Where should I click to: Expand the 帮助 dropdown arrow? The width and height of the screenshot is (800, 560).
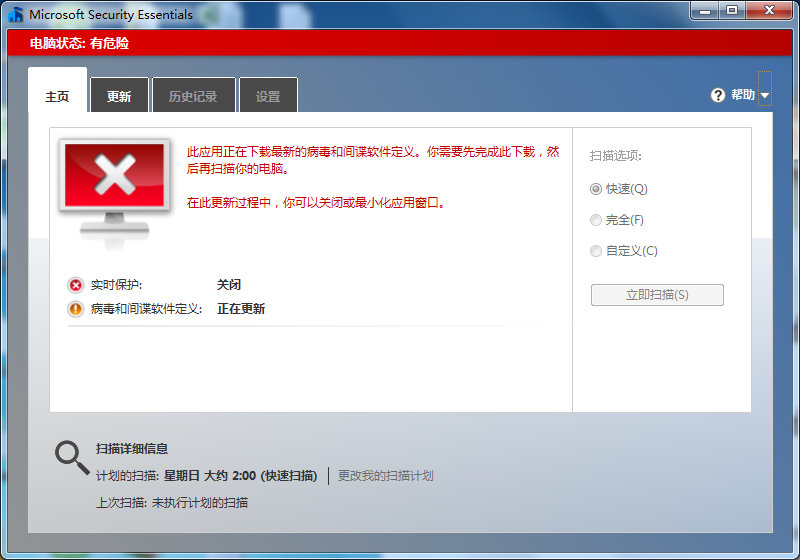(765, 96)
